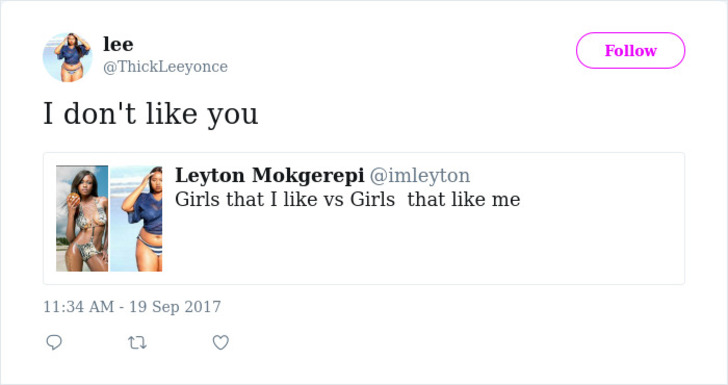The width and height of the screenshot is (728, 385).
Task: Open Leyton Mokgerepi's name in quoted tweet
Action: click(x=269, y=176)
